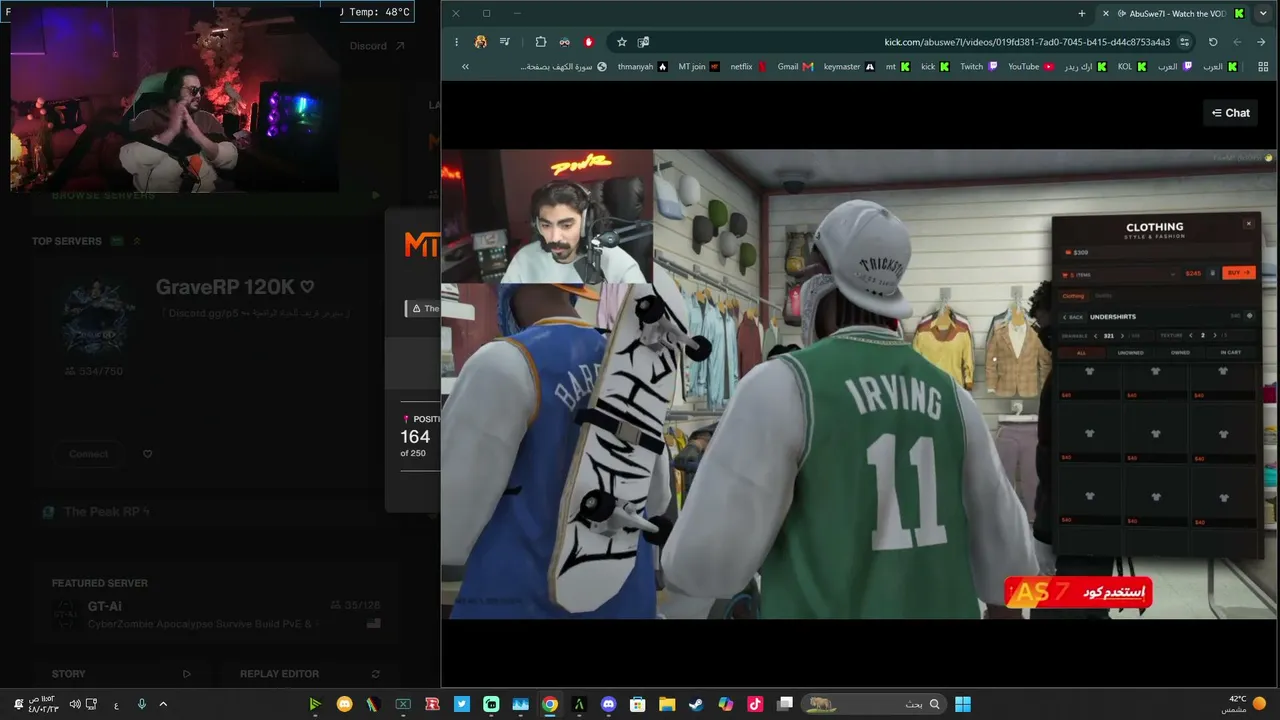Screen dimensions: 1280x720
Task: Open the Gmail bookmark
Action: (x=796, y=67)
